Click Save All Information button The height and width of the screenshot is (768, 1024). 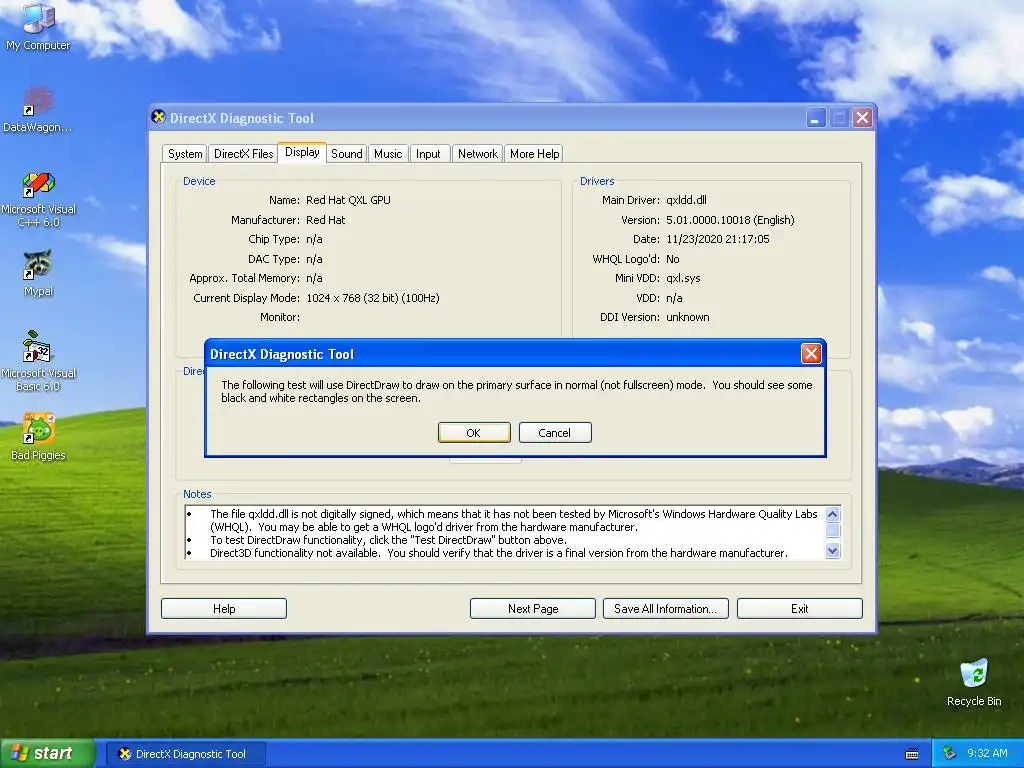[665, 609]
